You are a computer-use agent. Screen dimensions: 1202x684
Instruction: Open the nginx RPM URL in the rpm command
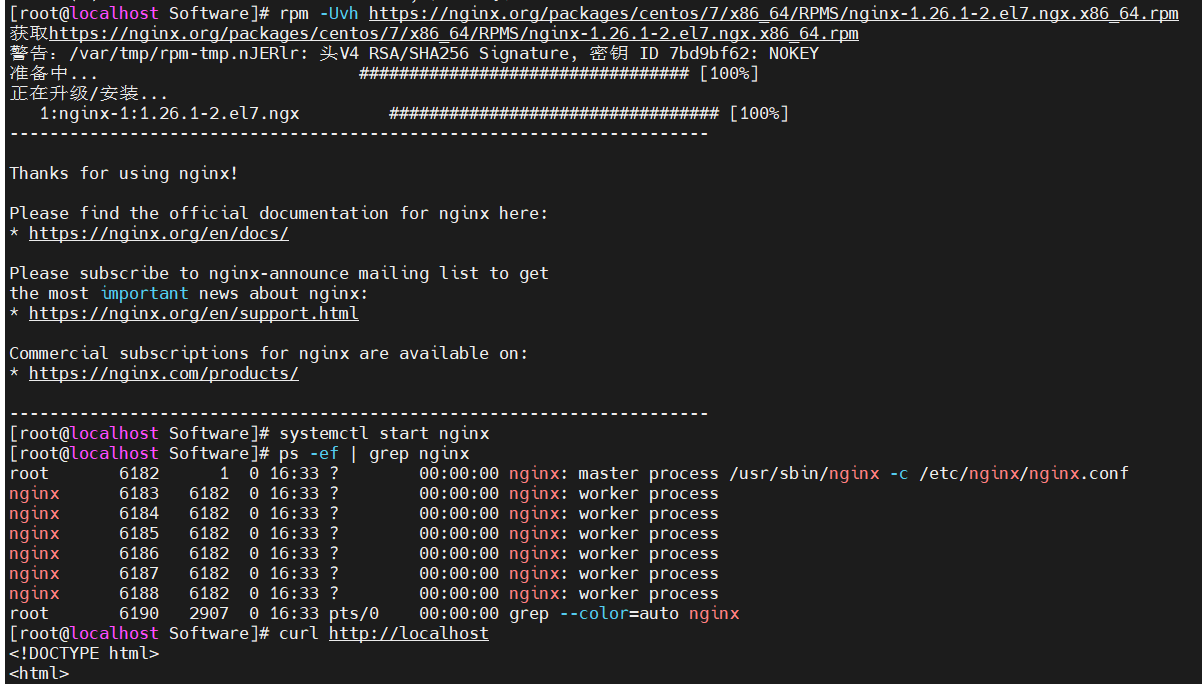click(773, 14)
